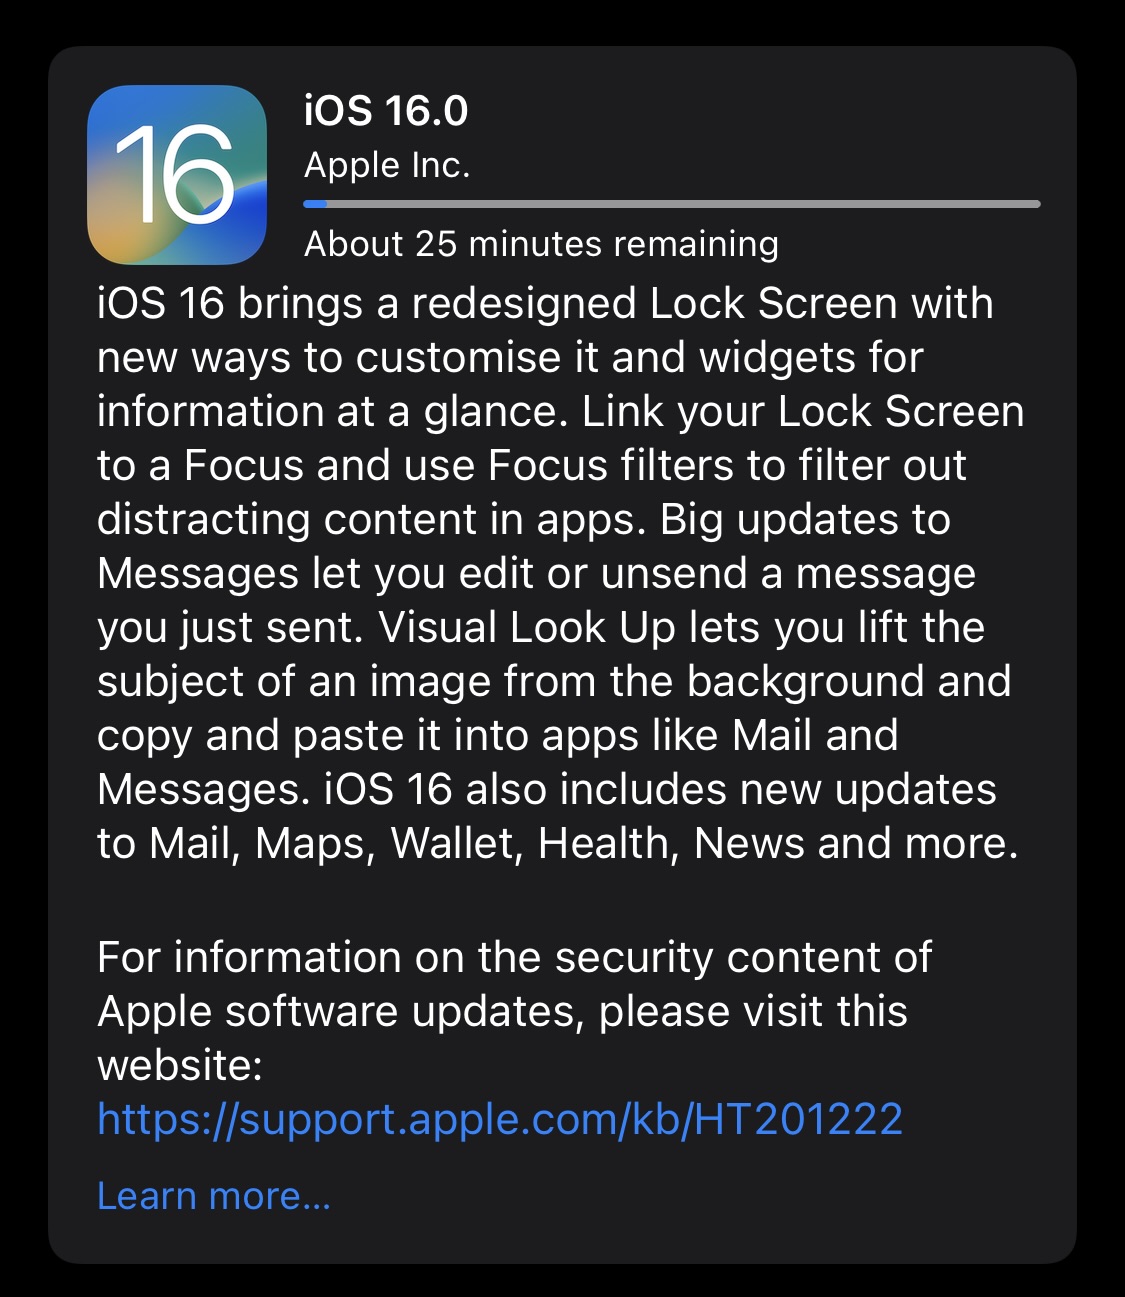Click the word 'website:' above the link
This screenshot has width=1125, height=1297.
(x=180, y=1065)
